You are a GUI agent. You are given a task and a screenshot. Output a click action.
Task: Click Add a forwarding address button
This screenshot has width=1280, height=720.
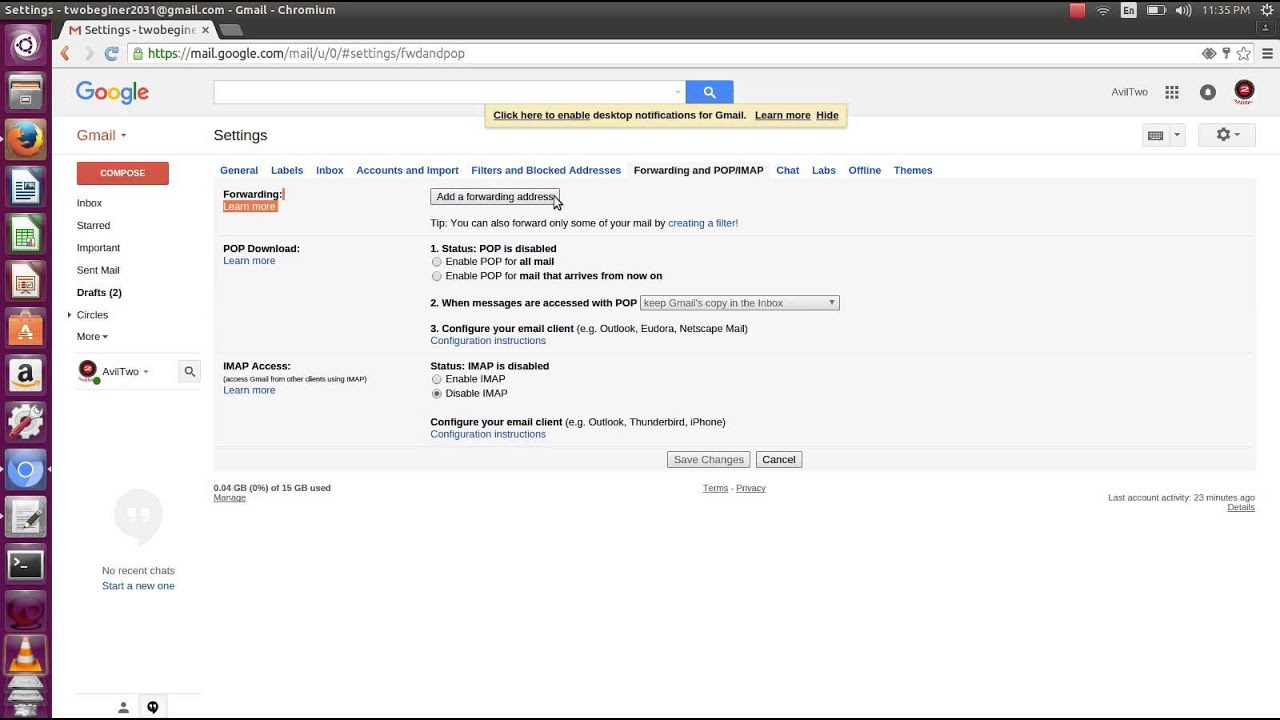(x=495, y=197)
